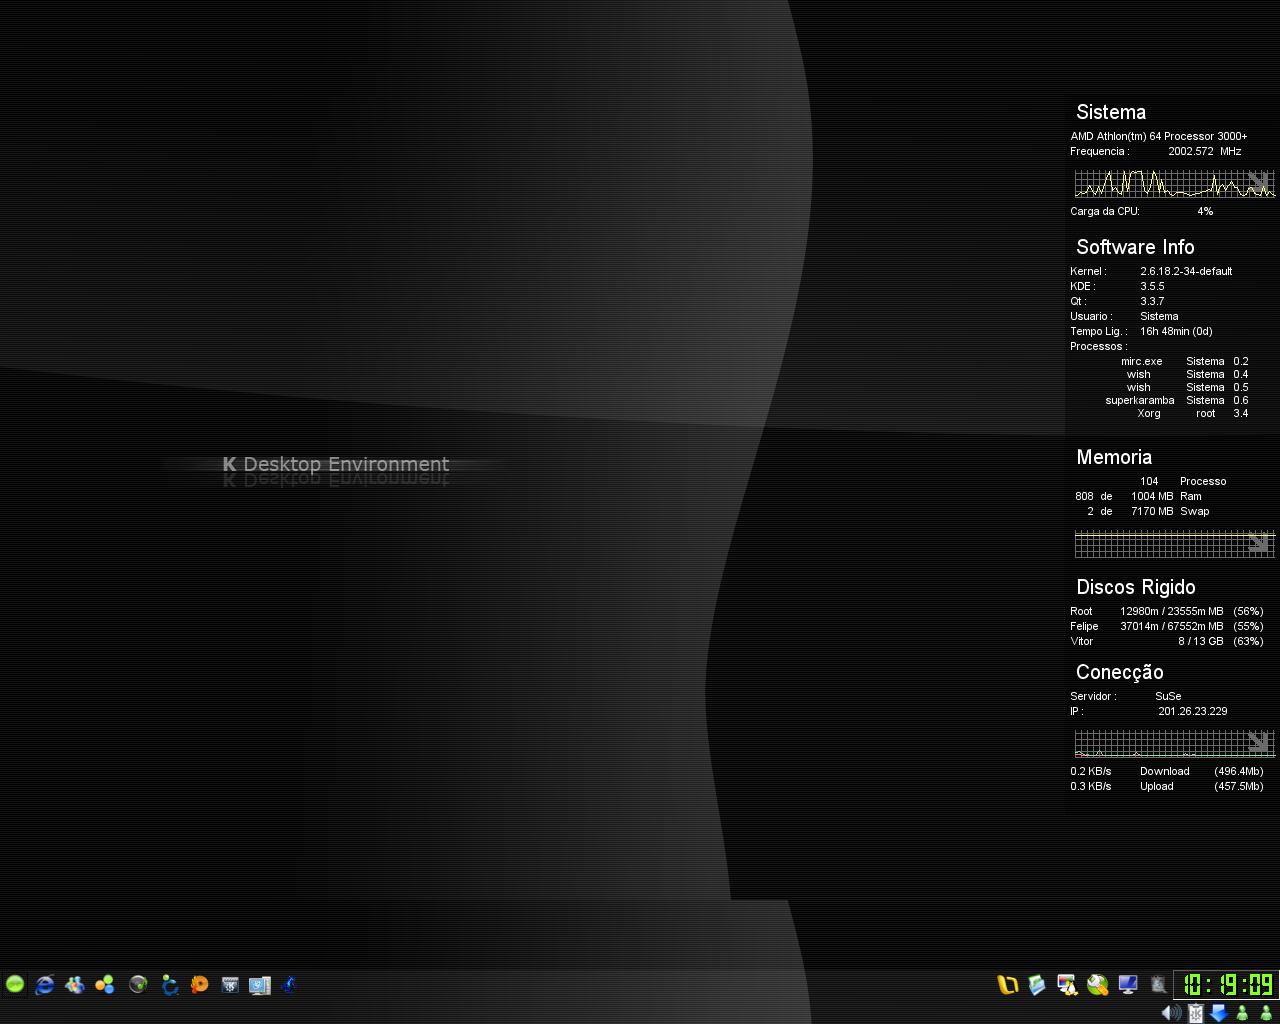Open the yellow Office icon in panel
The height and width of the screenshot is (1024, 1280).
tap(1007, 985)
